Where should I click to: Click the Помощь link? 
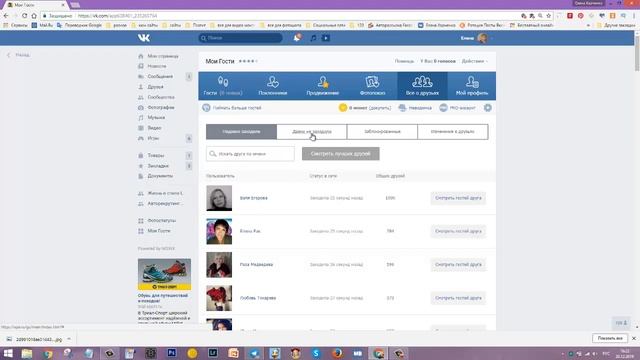pos(404,61)
